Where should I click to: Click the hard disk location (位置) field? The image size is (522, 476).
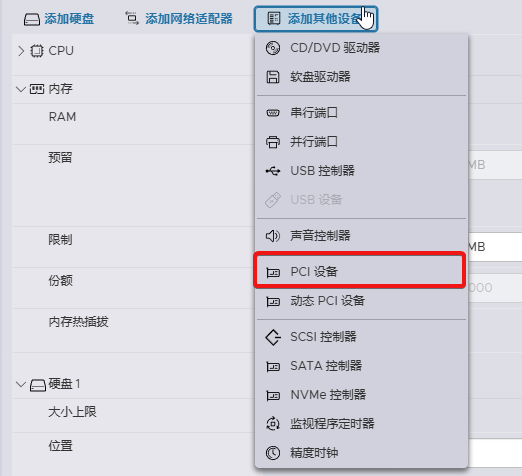[495, 453]
